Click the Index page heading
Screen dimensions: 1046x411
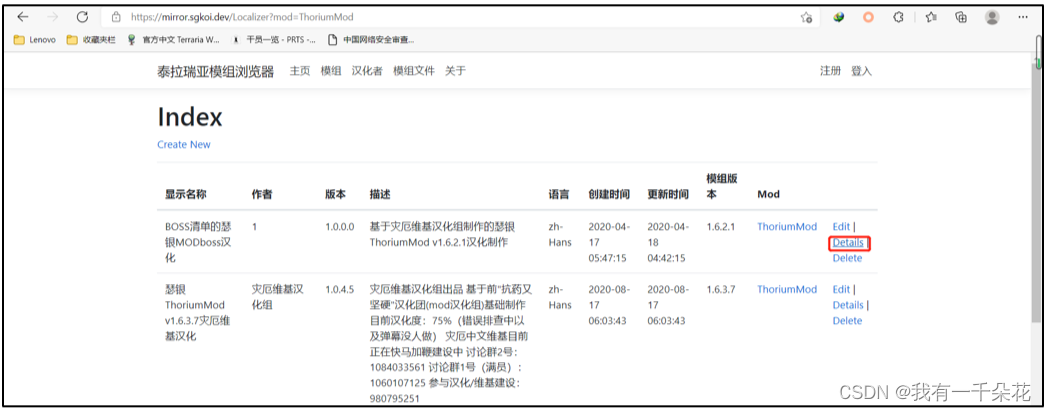click(189, 117)
